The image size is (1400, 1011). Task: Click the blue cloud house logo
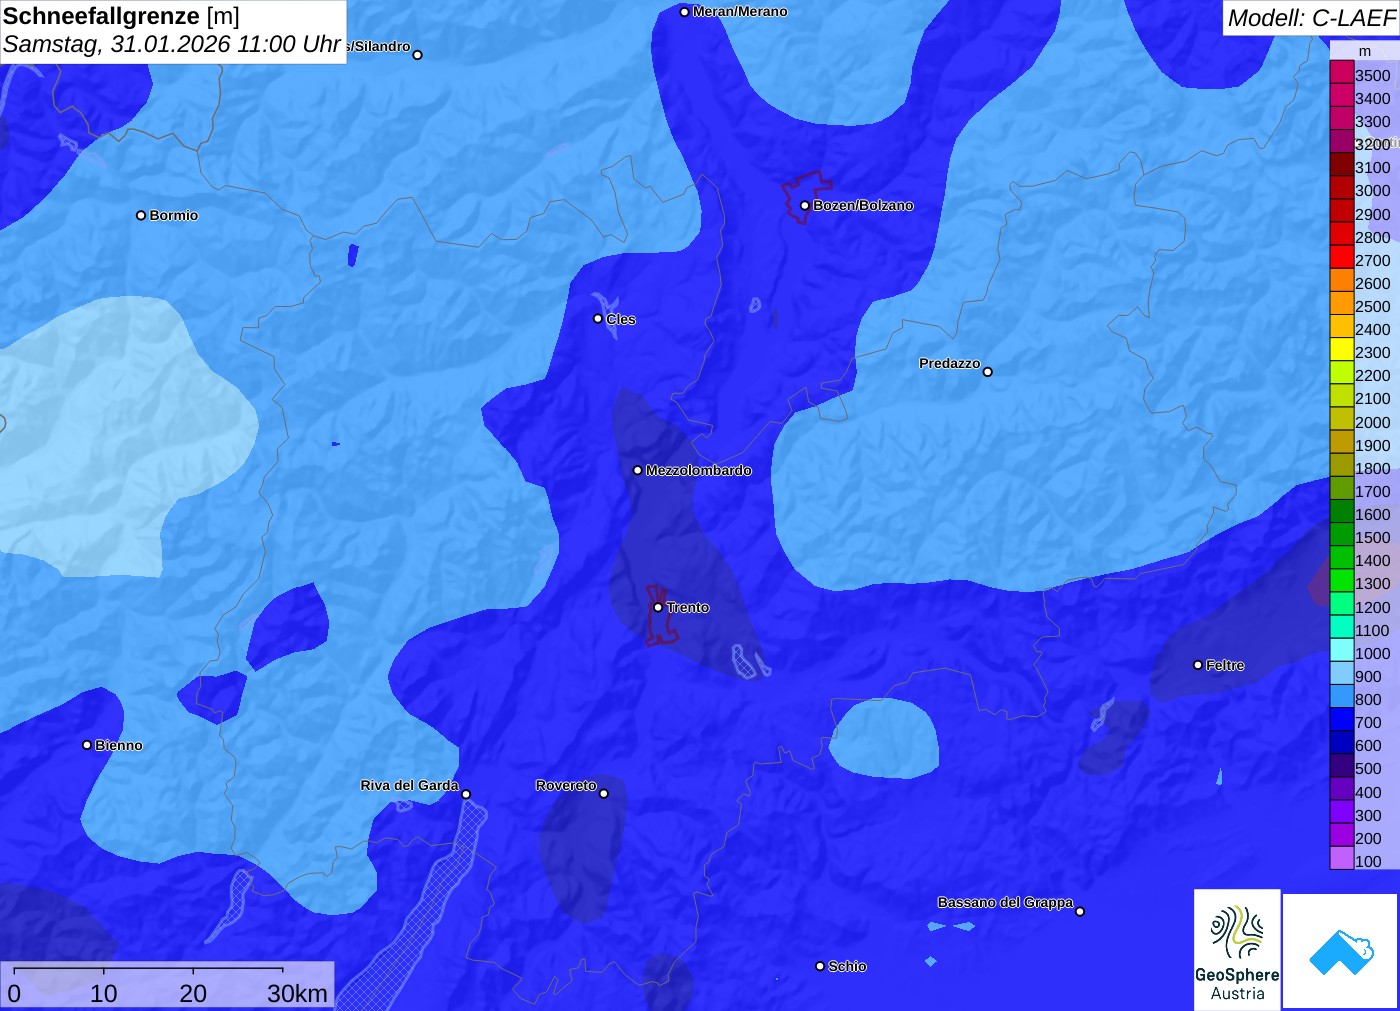[x=1341, y=951]
